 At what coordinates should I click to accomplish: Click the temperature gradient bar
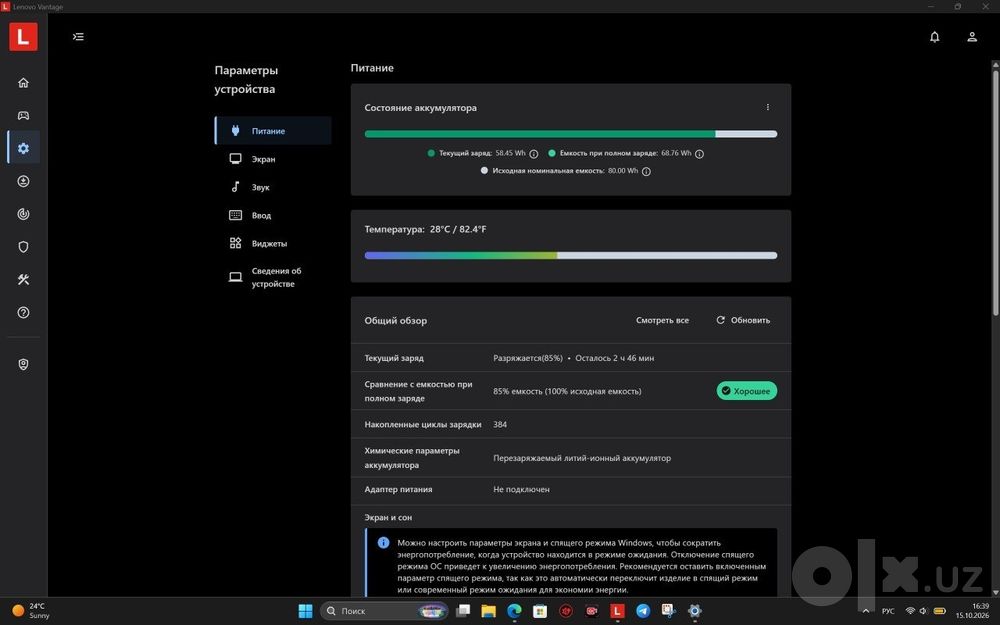[571, 255]
